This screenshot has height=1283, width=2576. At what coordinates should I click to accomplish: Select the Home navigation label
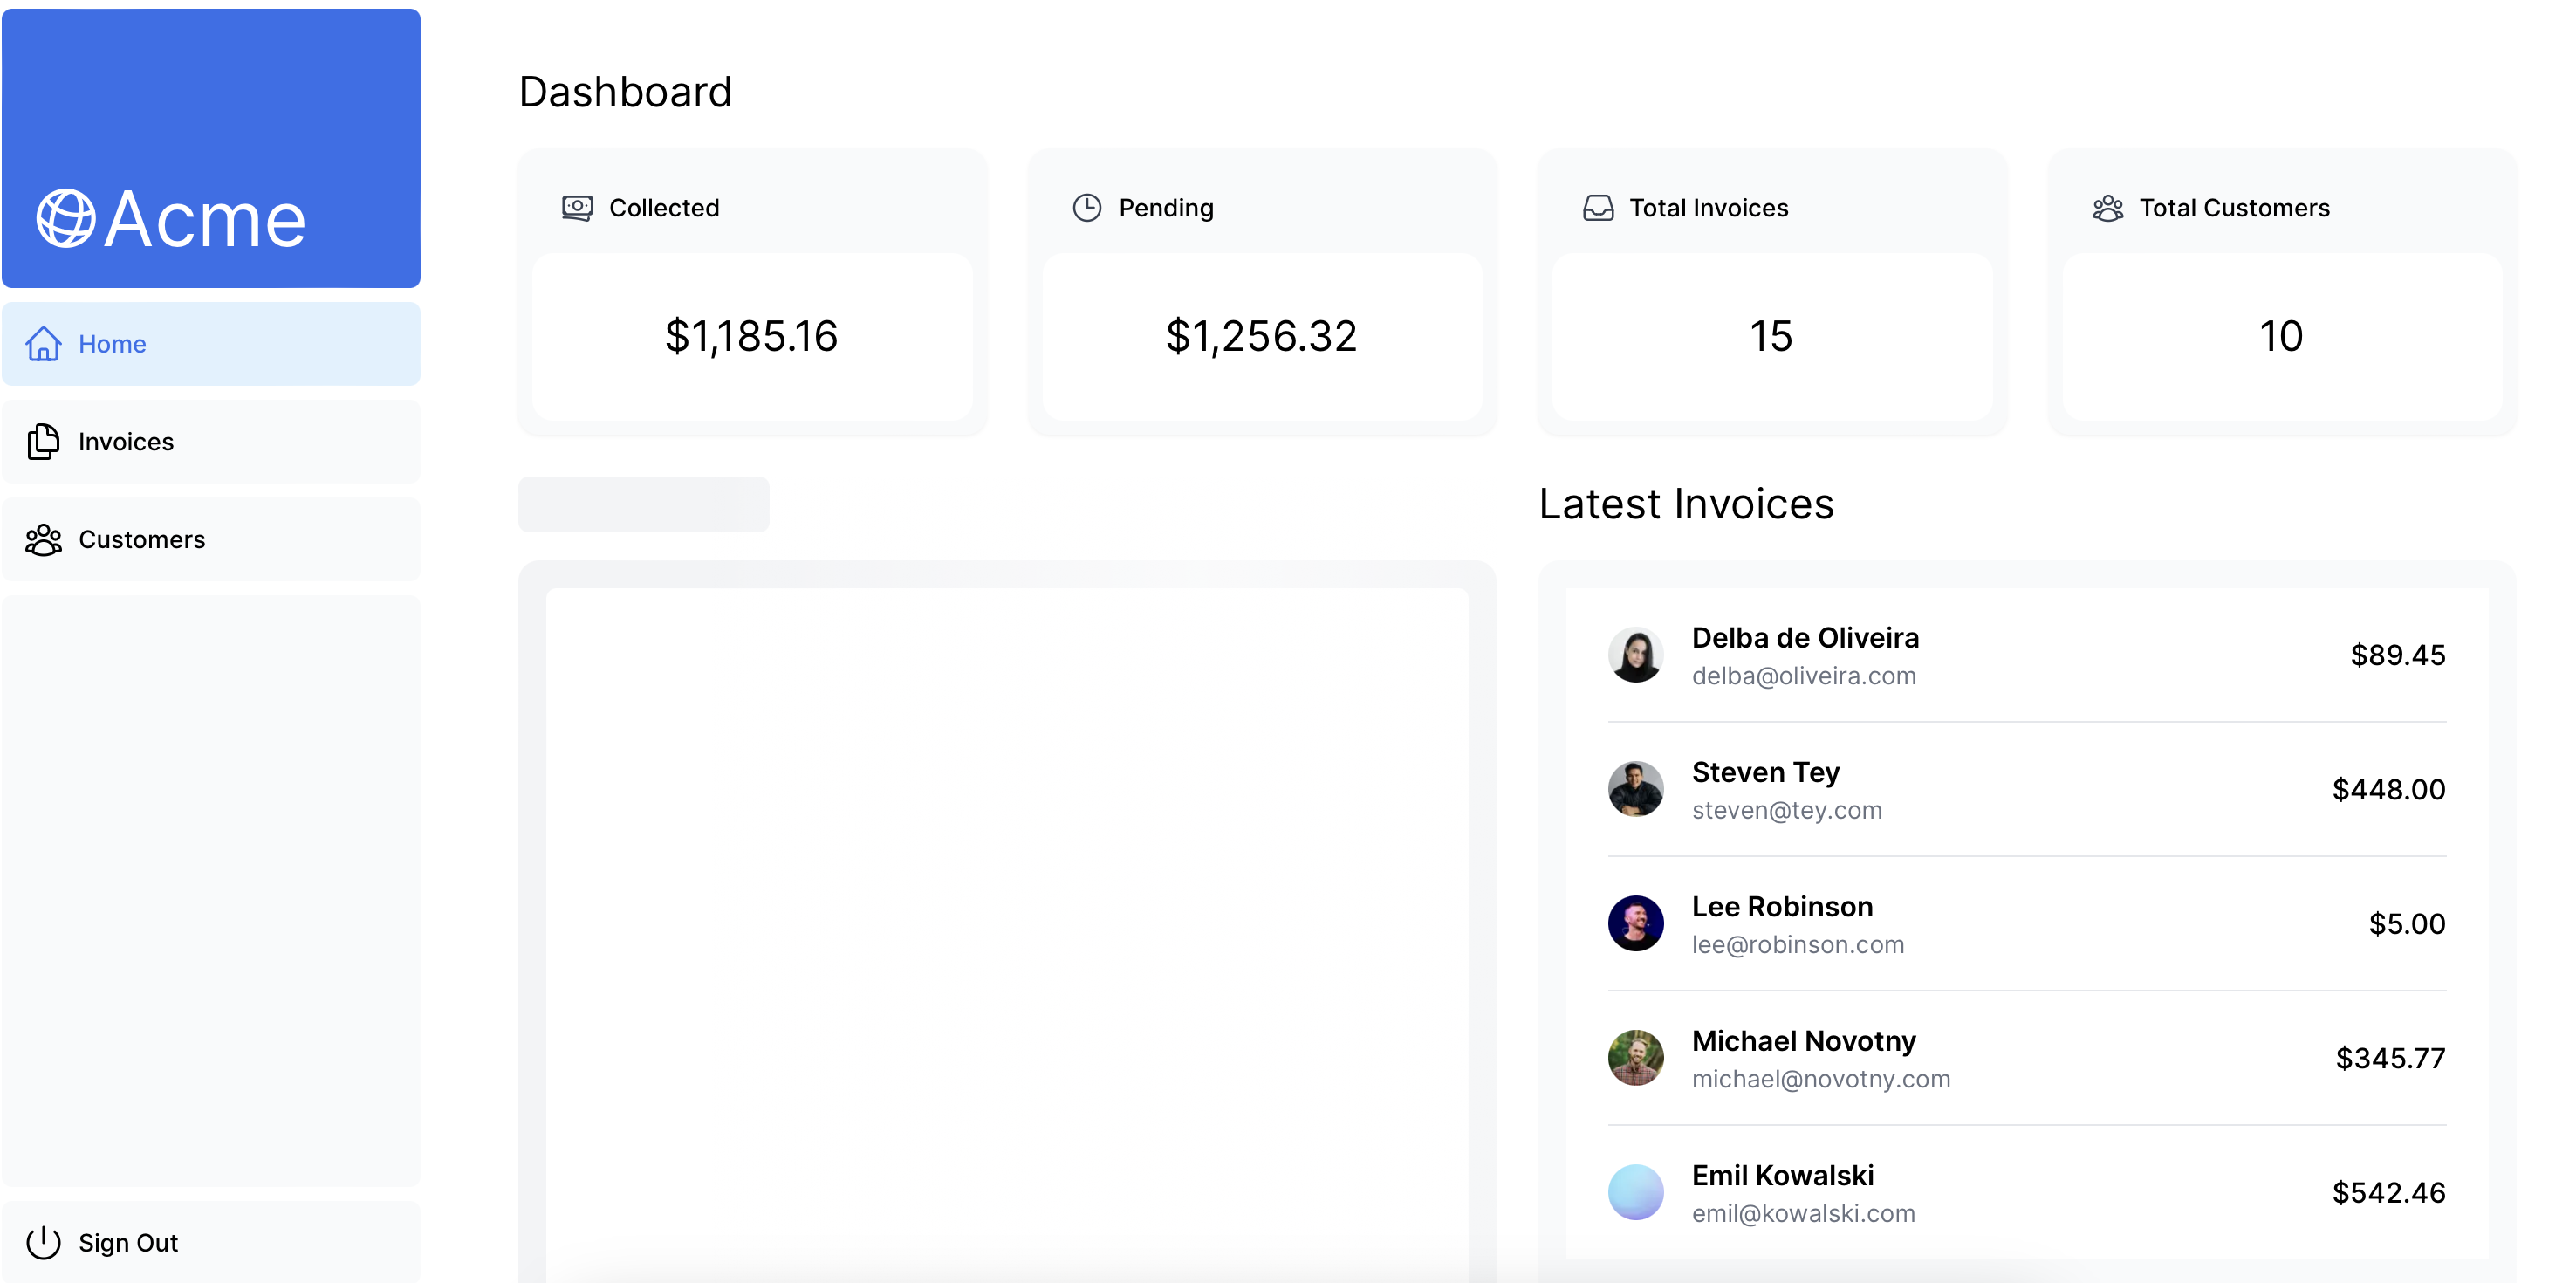(x=112, y=344)
